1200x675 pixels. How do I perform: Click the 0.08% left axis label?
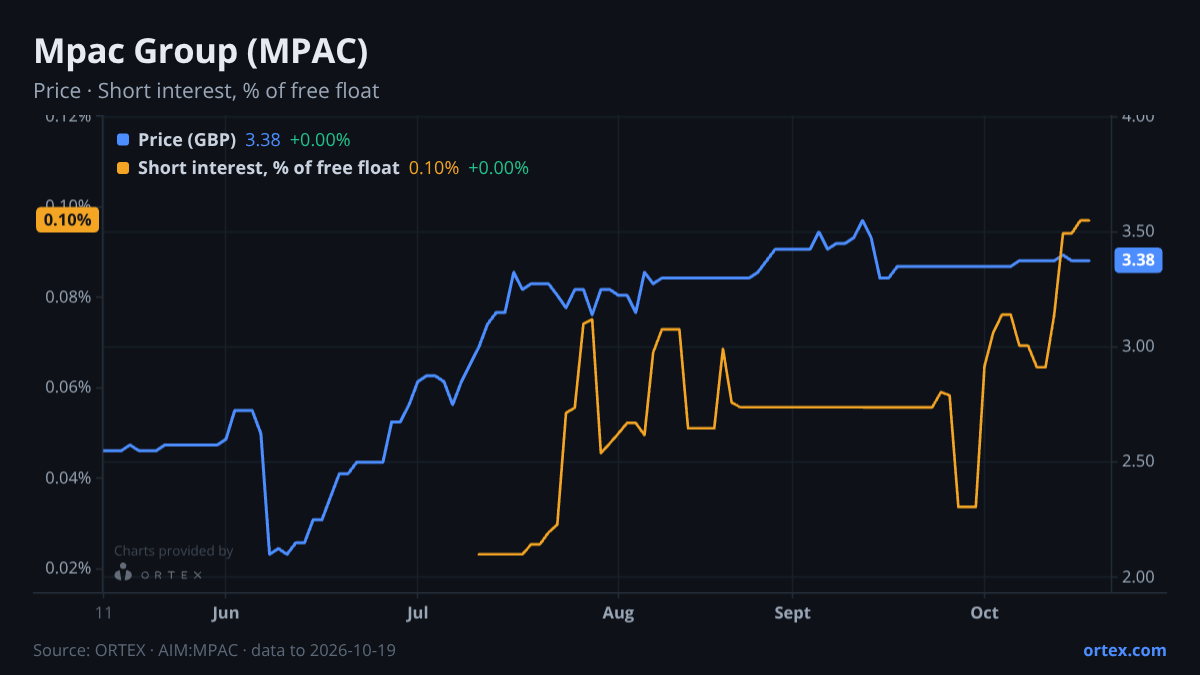[67, 297]
